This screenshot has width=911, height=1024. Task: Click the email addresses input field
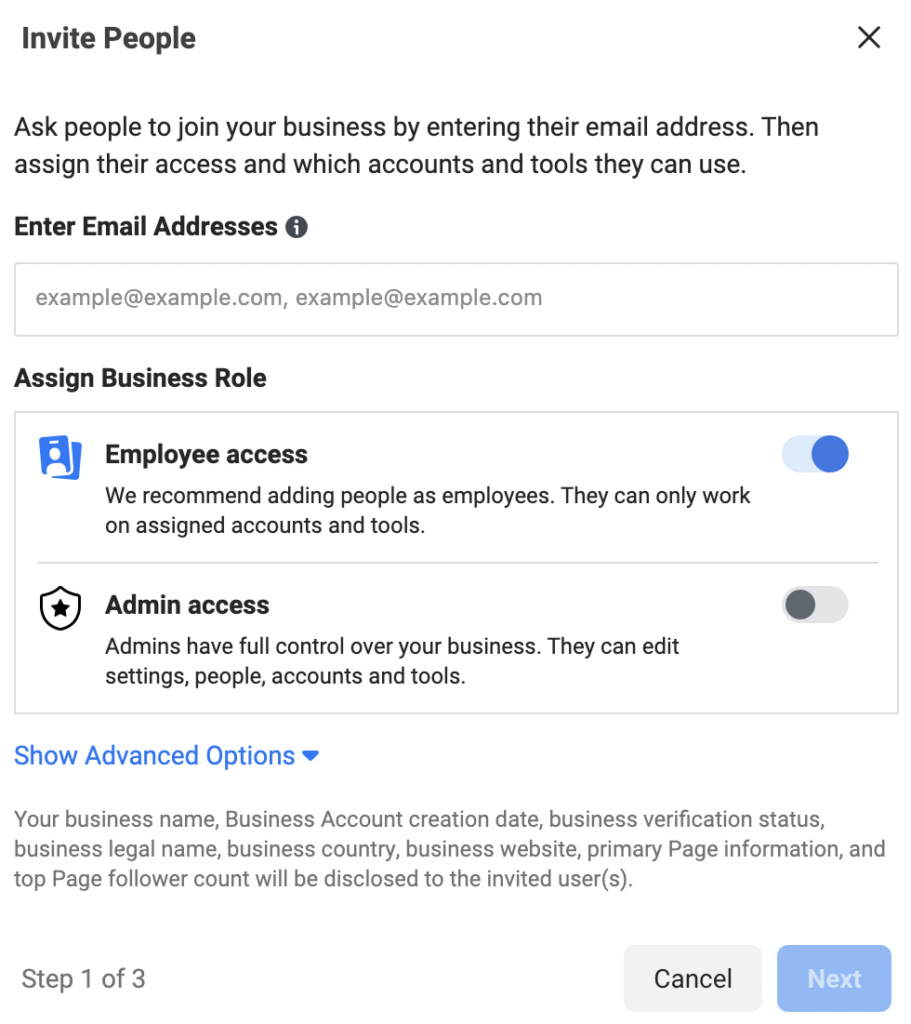click(x=455, y=299)
